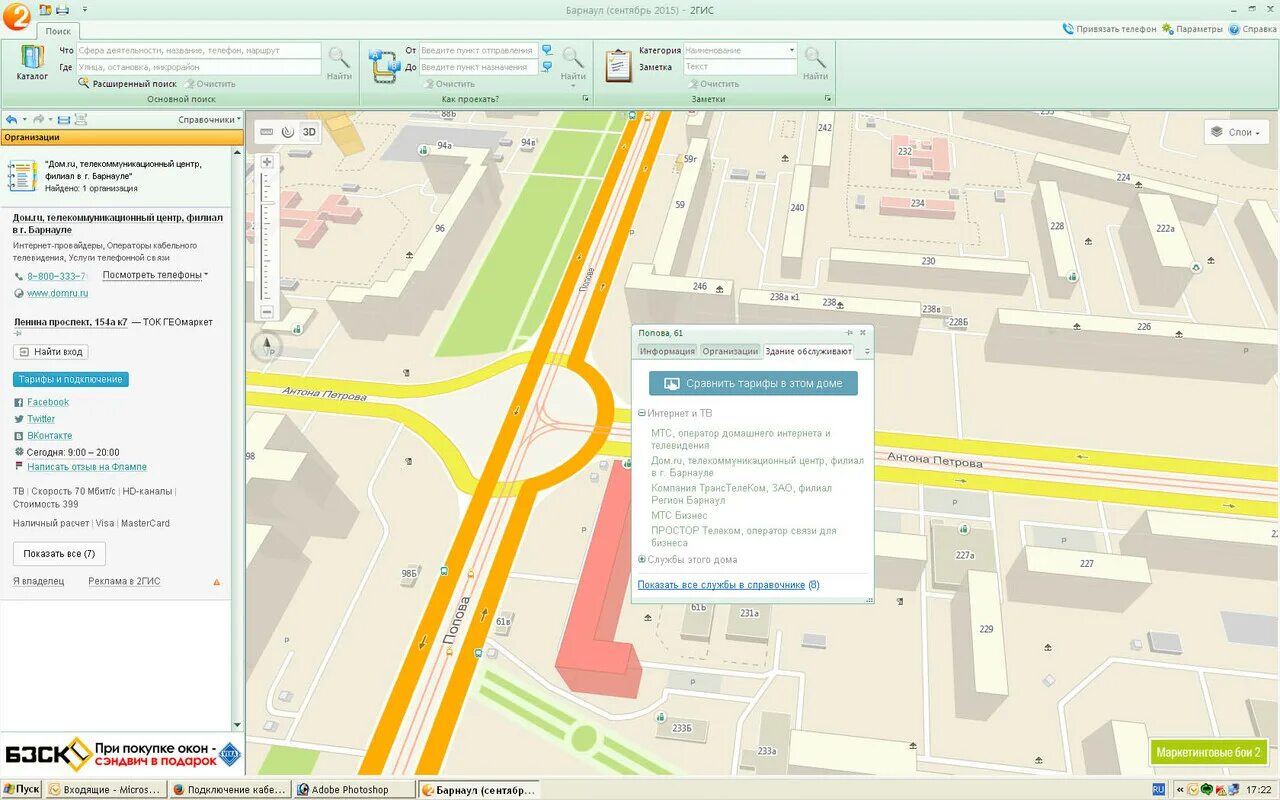Click the До destination input field
The height and width of the screenshot is (800, 1280).
tap(478, 67)
